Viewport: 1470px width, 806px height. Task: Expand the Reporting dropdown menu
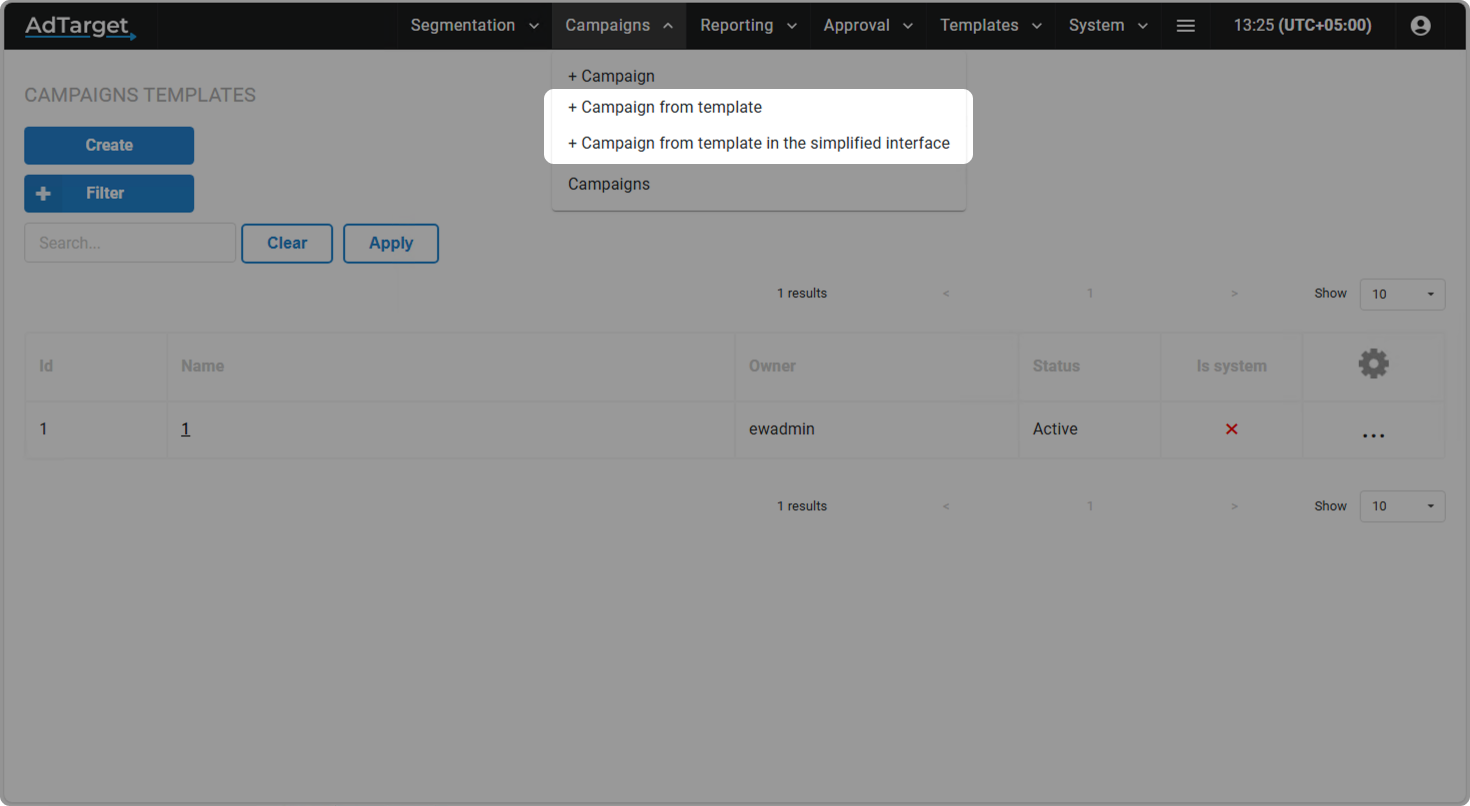(748, 26)
